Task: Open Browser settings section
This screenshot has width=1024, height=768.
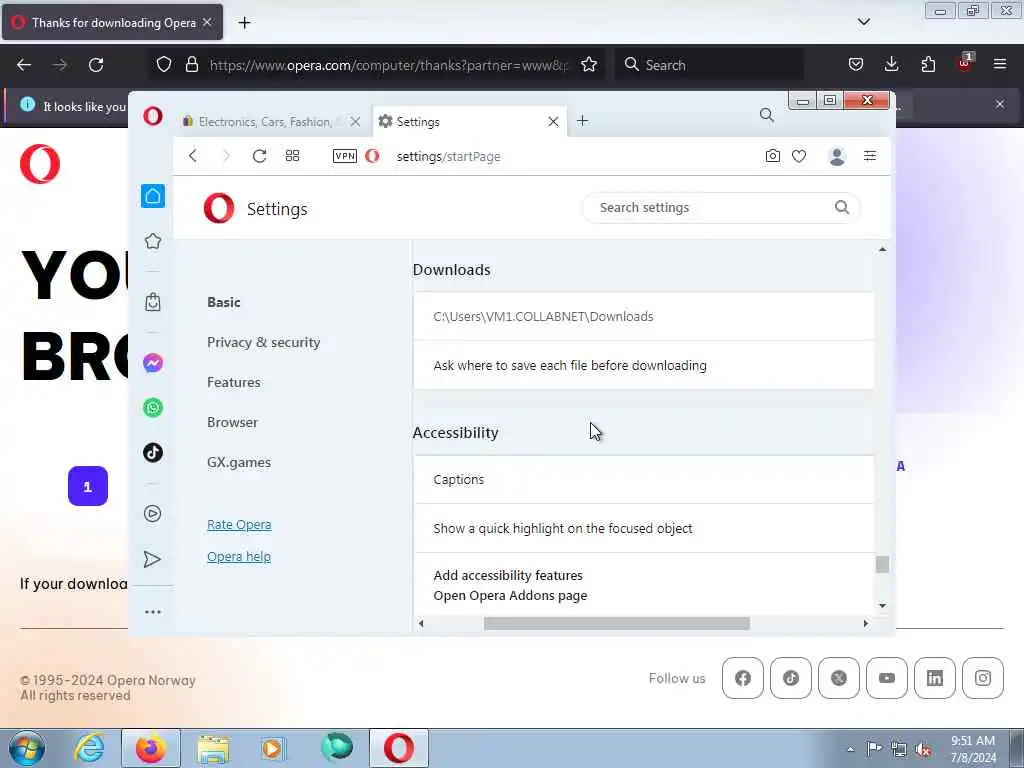Action: [232, 423]
